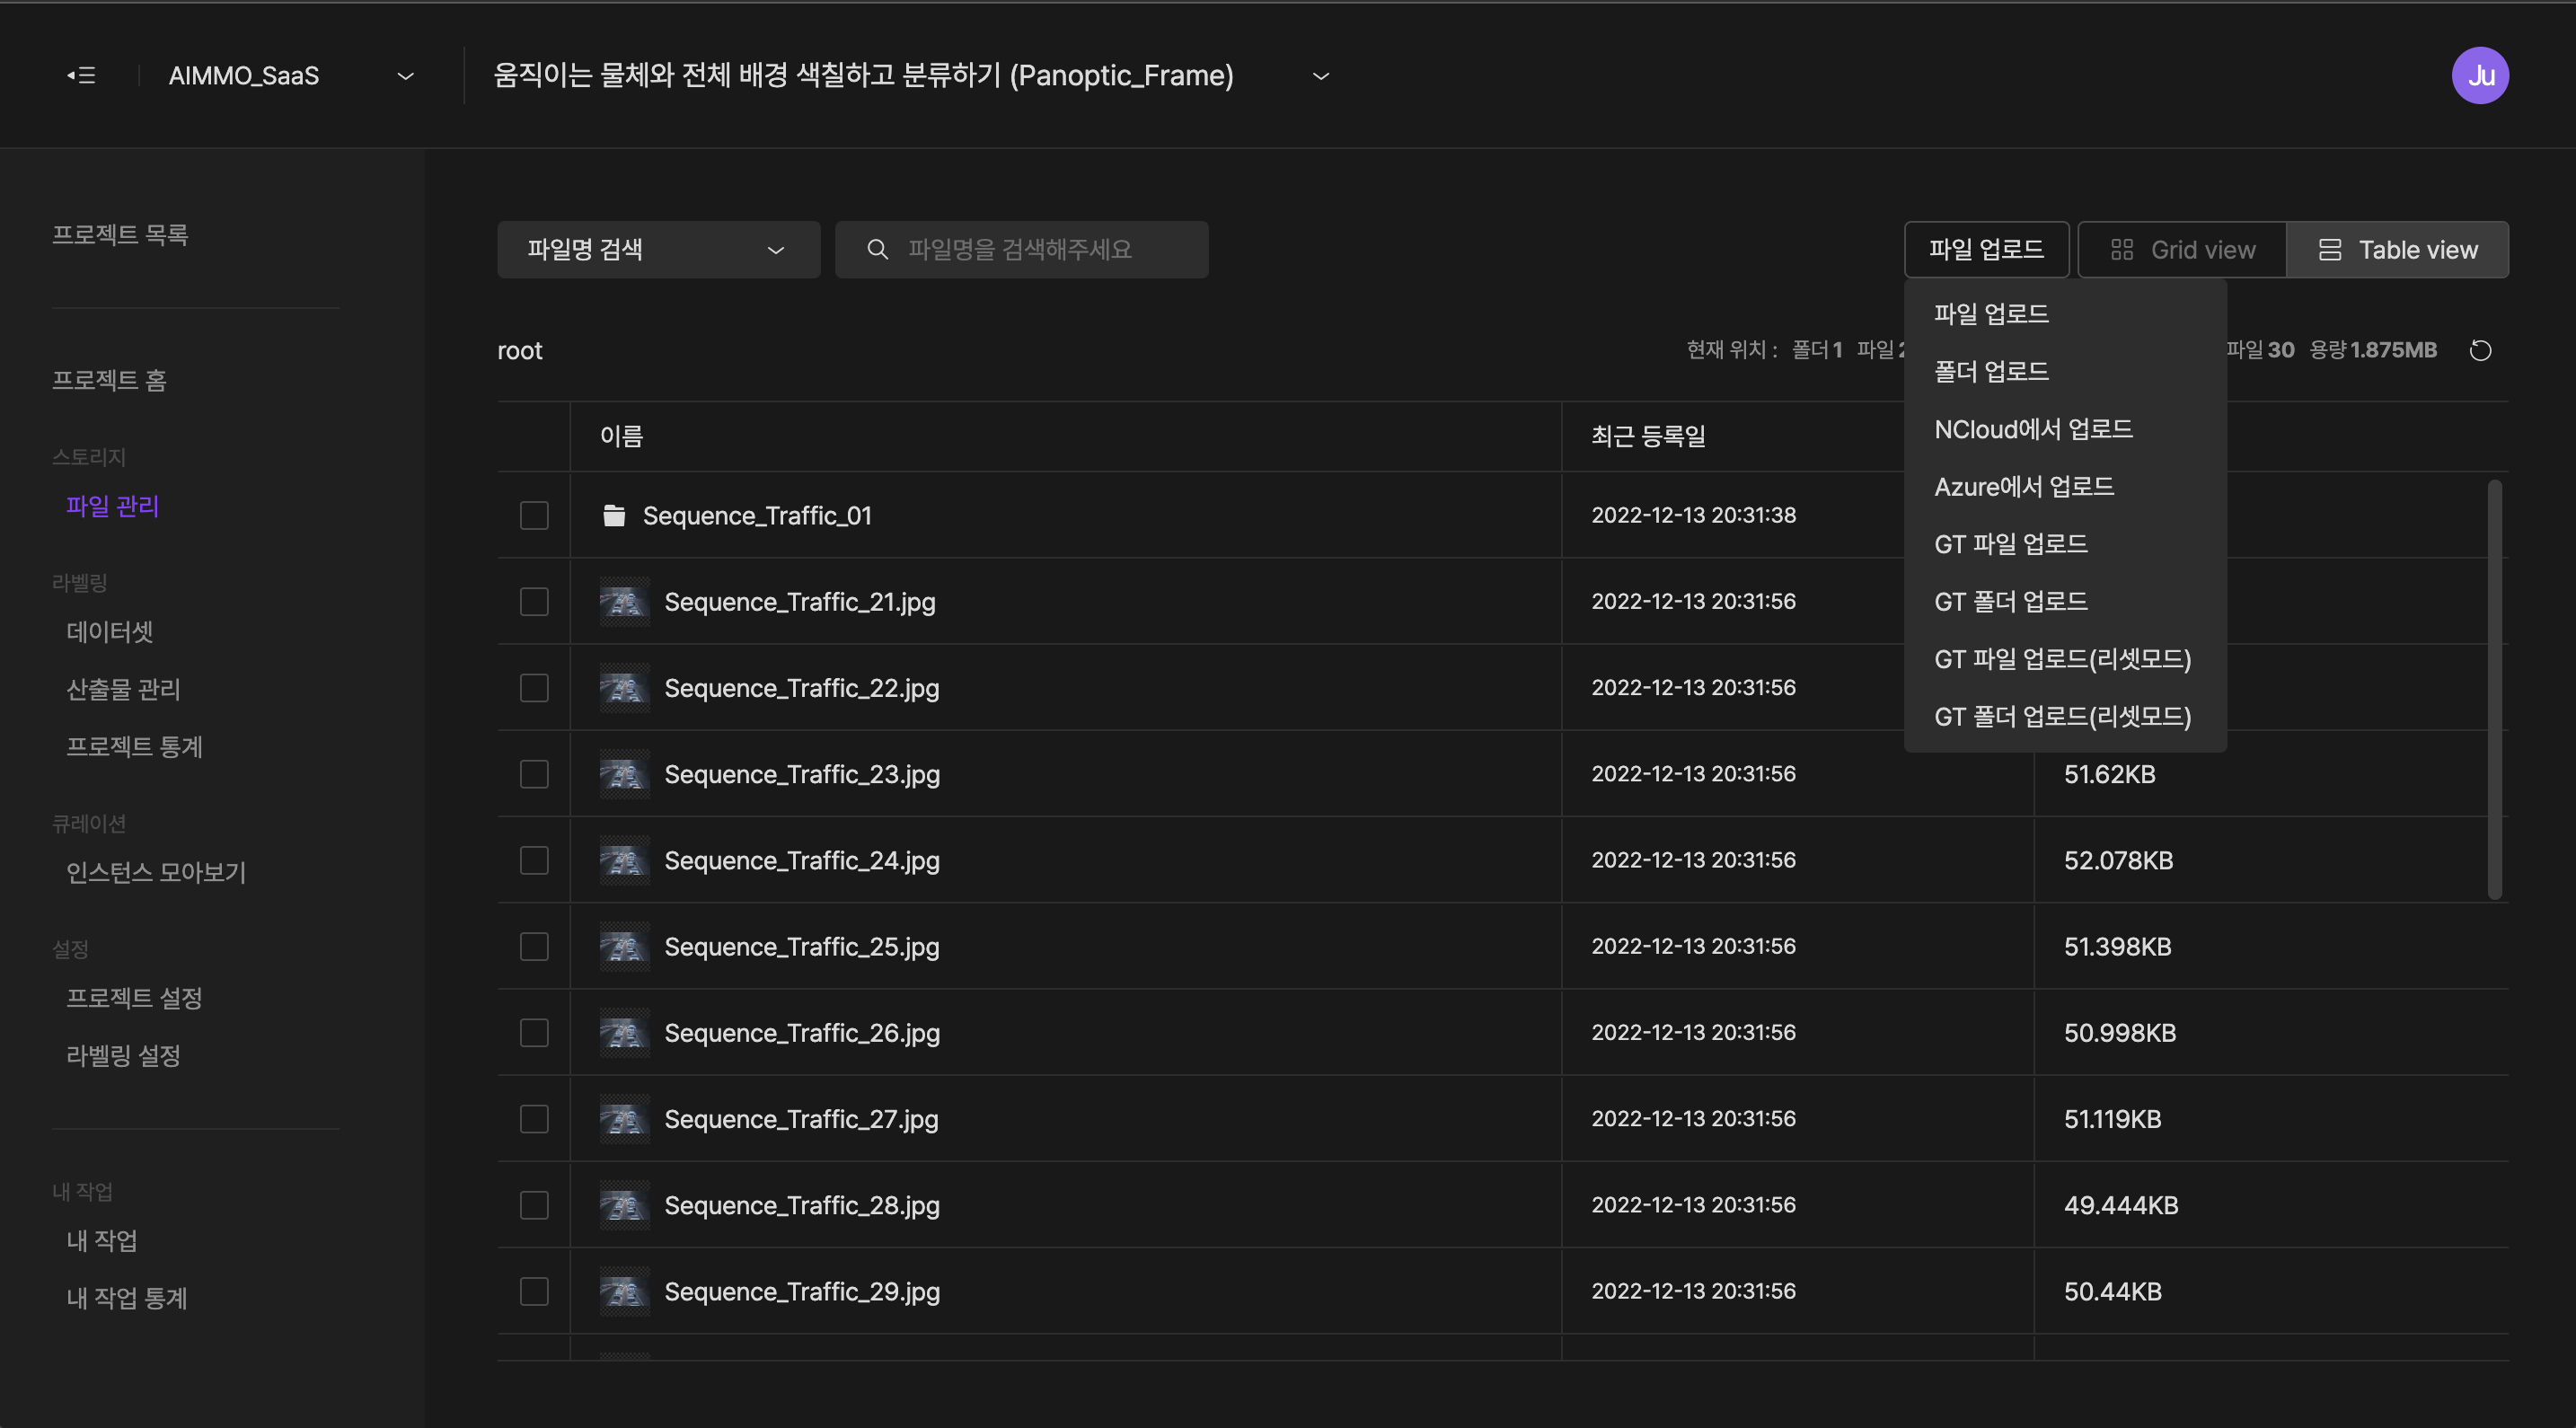Click the file upload icon
The height and width of the screenshot is (1428, 2576).
(x=1985, y=248)
